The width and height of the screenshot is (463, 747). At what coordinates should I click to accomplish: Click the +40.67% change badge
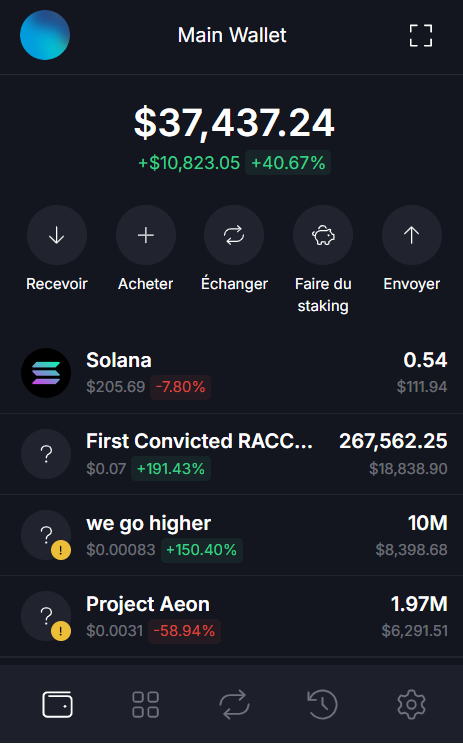[x=288, y=163]
